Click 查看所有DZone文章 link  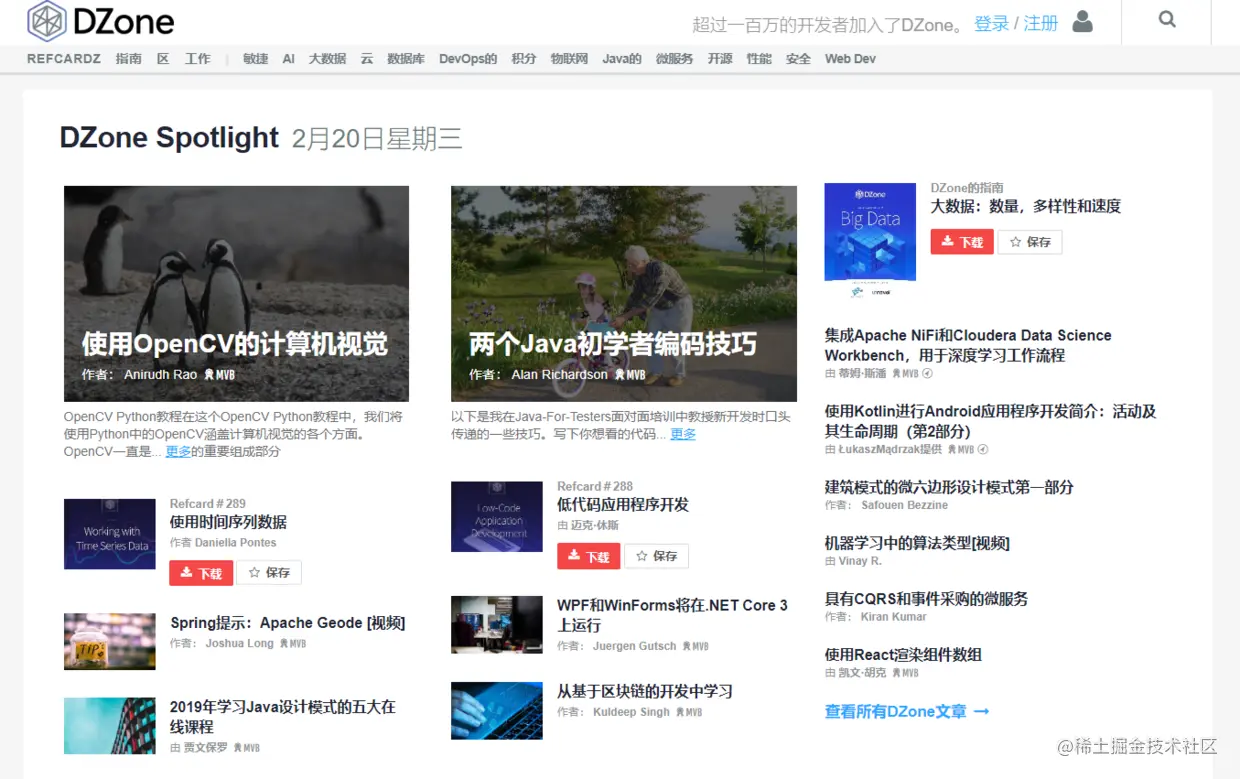pyautogui.click(x=907, y=712)
